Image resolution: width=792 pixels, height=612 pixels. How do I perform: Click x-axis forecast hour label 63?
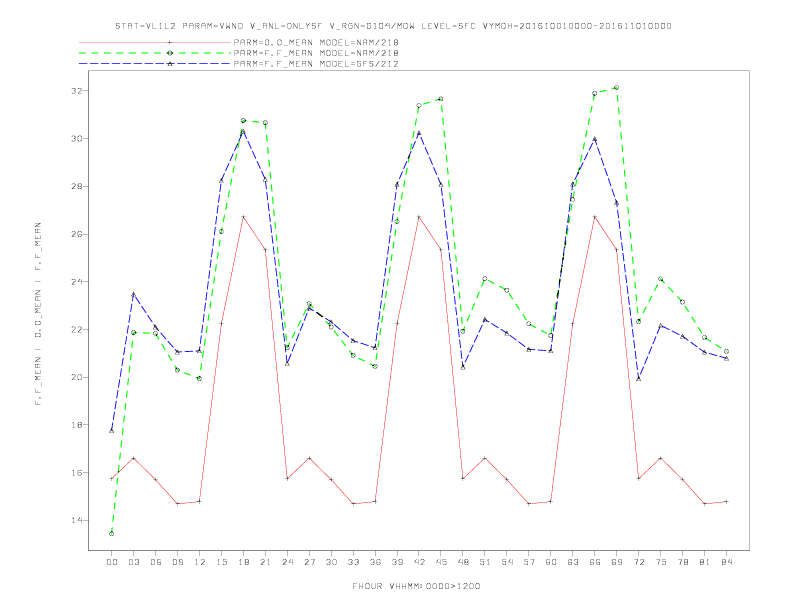click(x=573, y=562)
